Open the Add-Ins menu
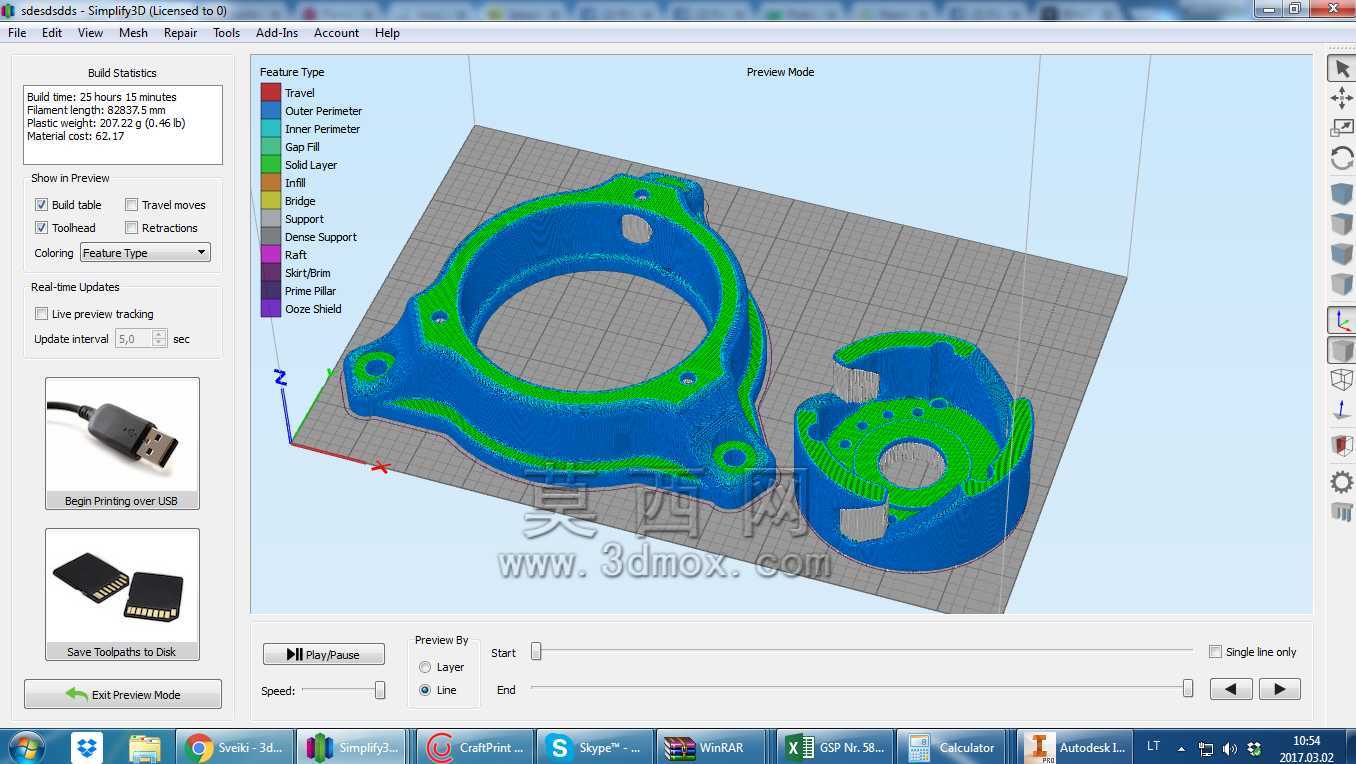This screenshot has height=764, width=1356. (x=277, y=33)
